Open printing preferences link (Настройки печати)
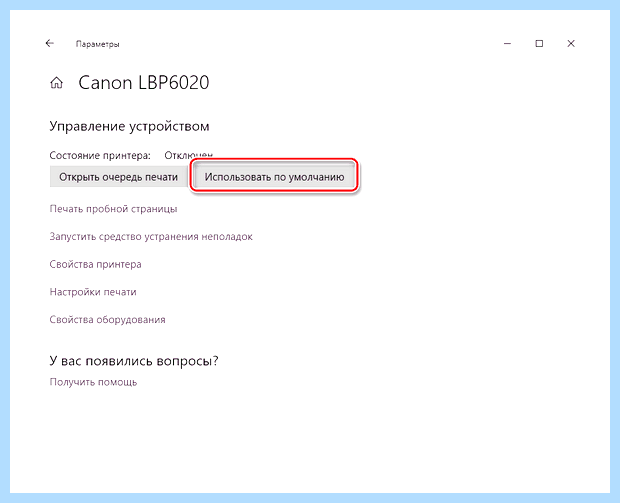Image resolution: width=620 pixels, height=503 pixels. [x=93, y=292]
